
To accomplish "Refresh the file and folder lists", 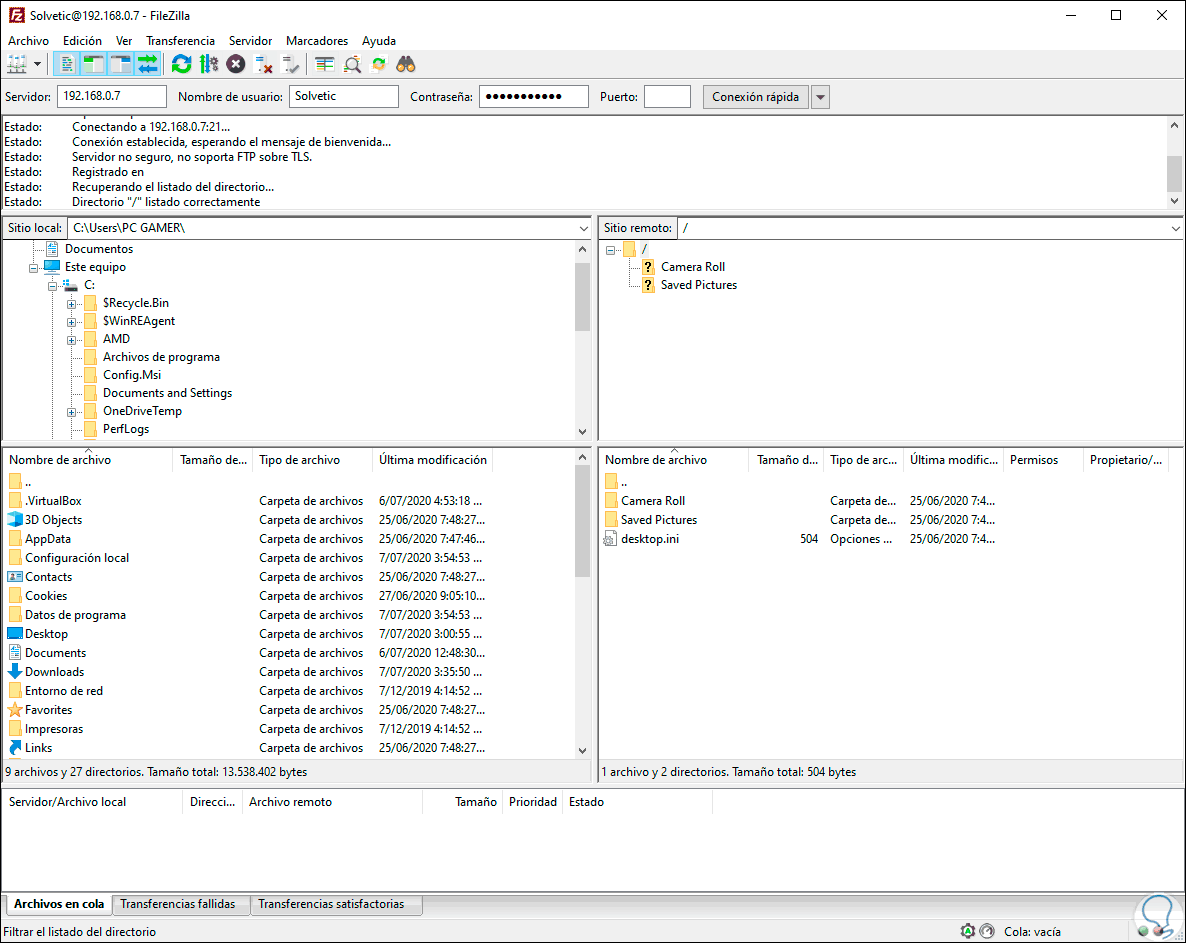I will [182, 64].
